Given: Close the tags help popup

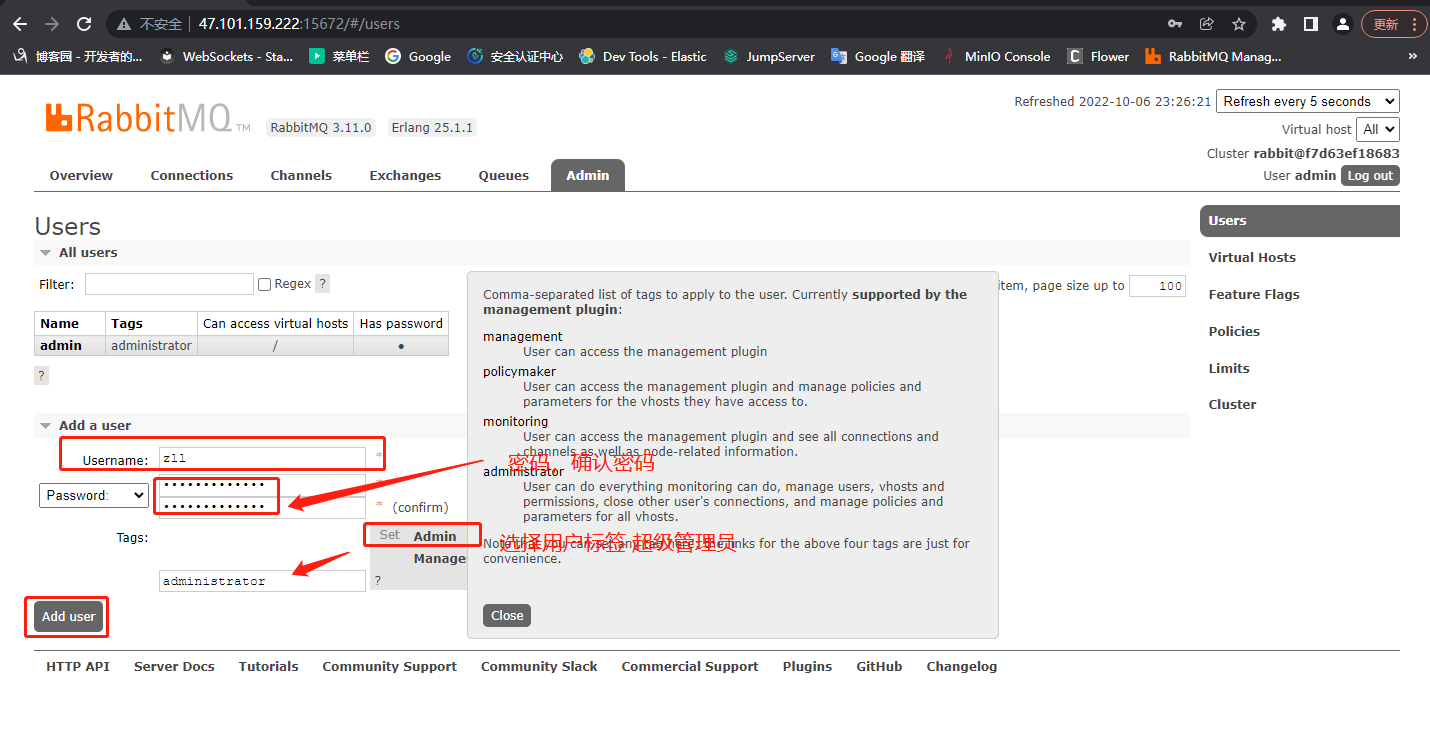Looking at the screenshot, I should tap(507, 616).
